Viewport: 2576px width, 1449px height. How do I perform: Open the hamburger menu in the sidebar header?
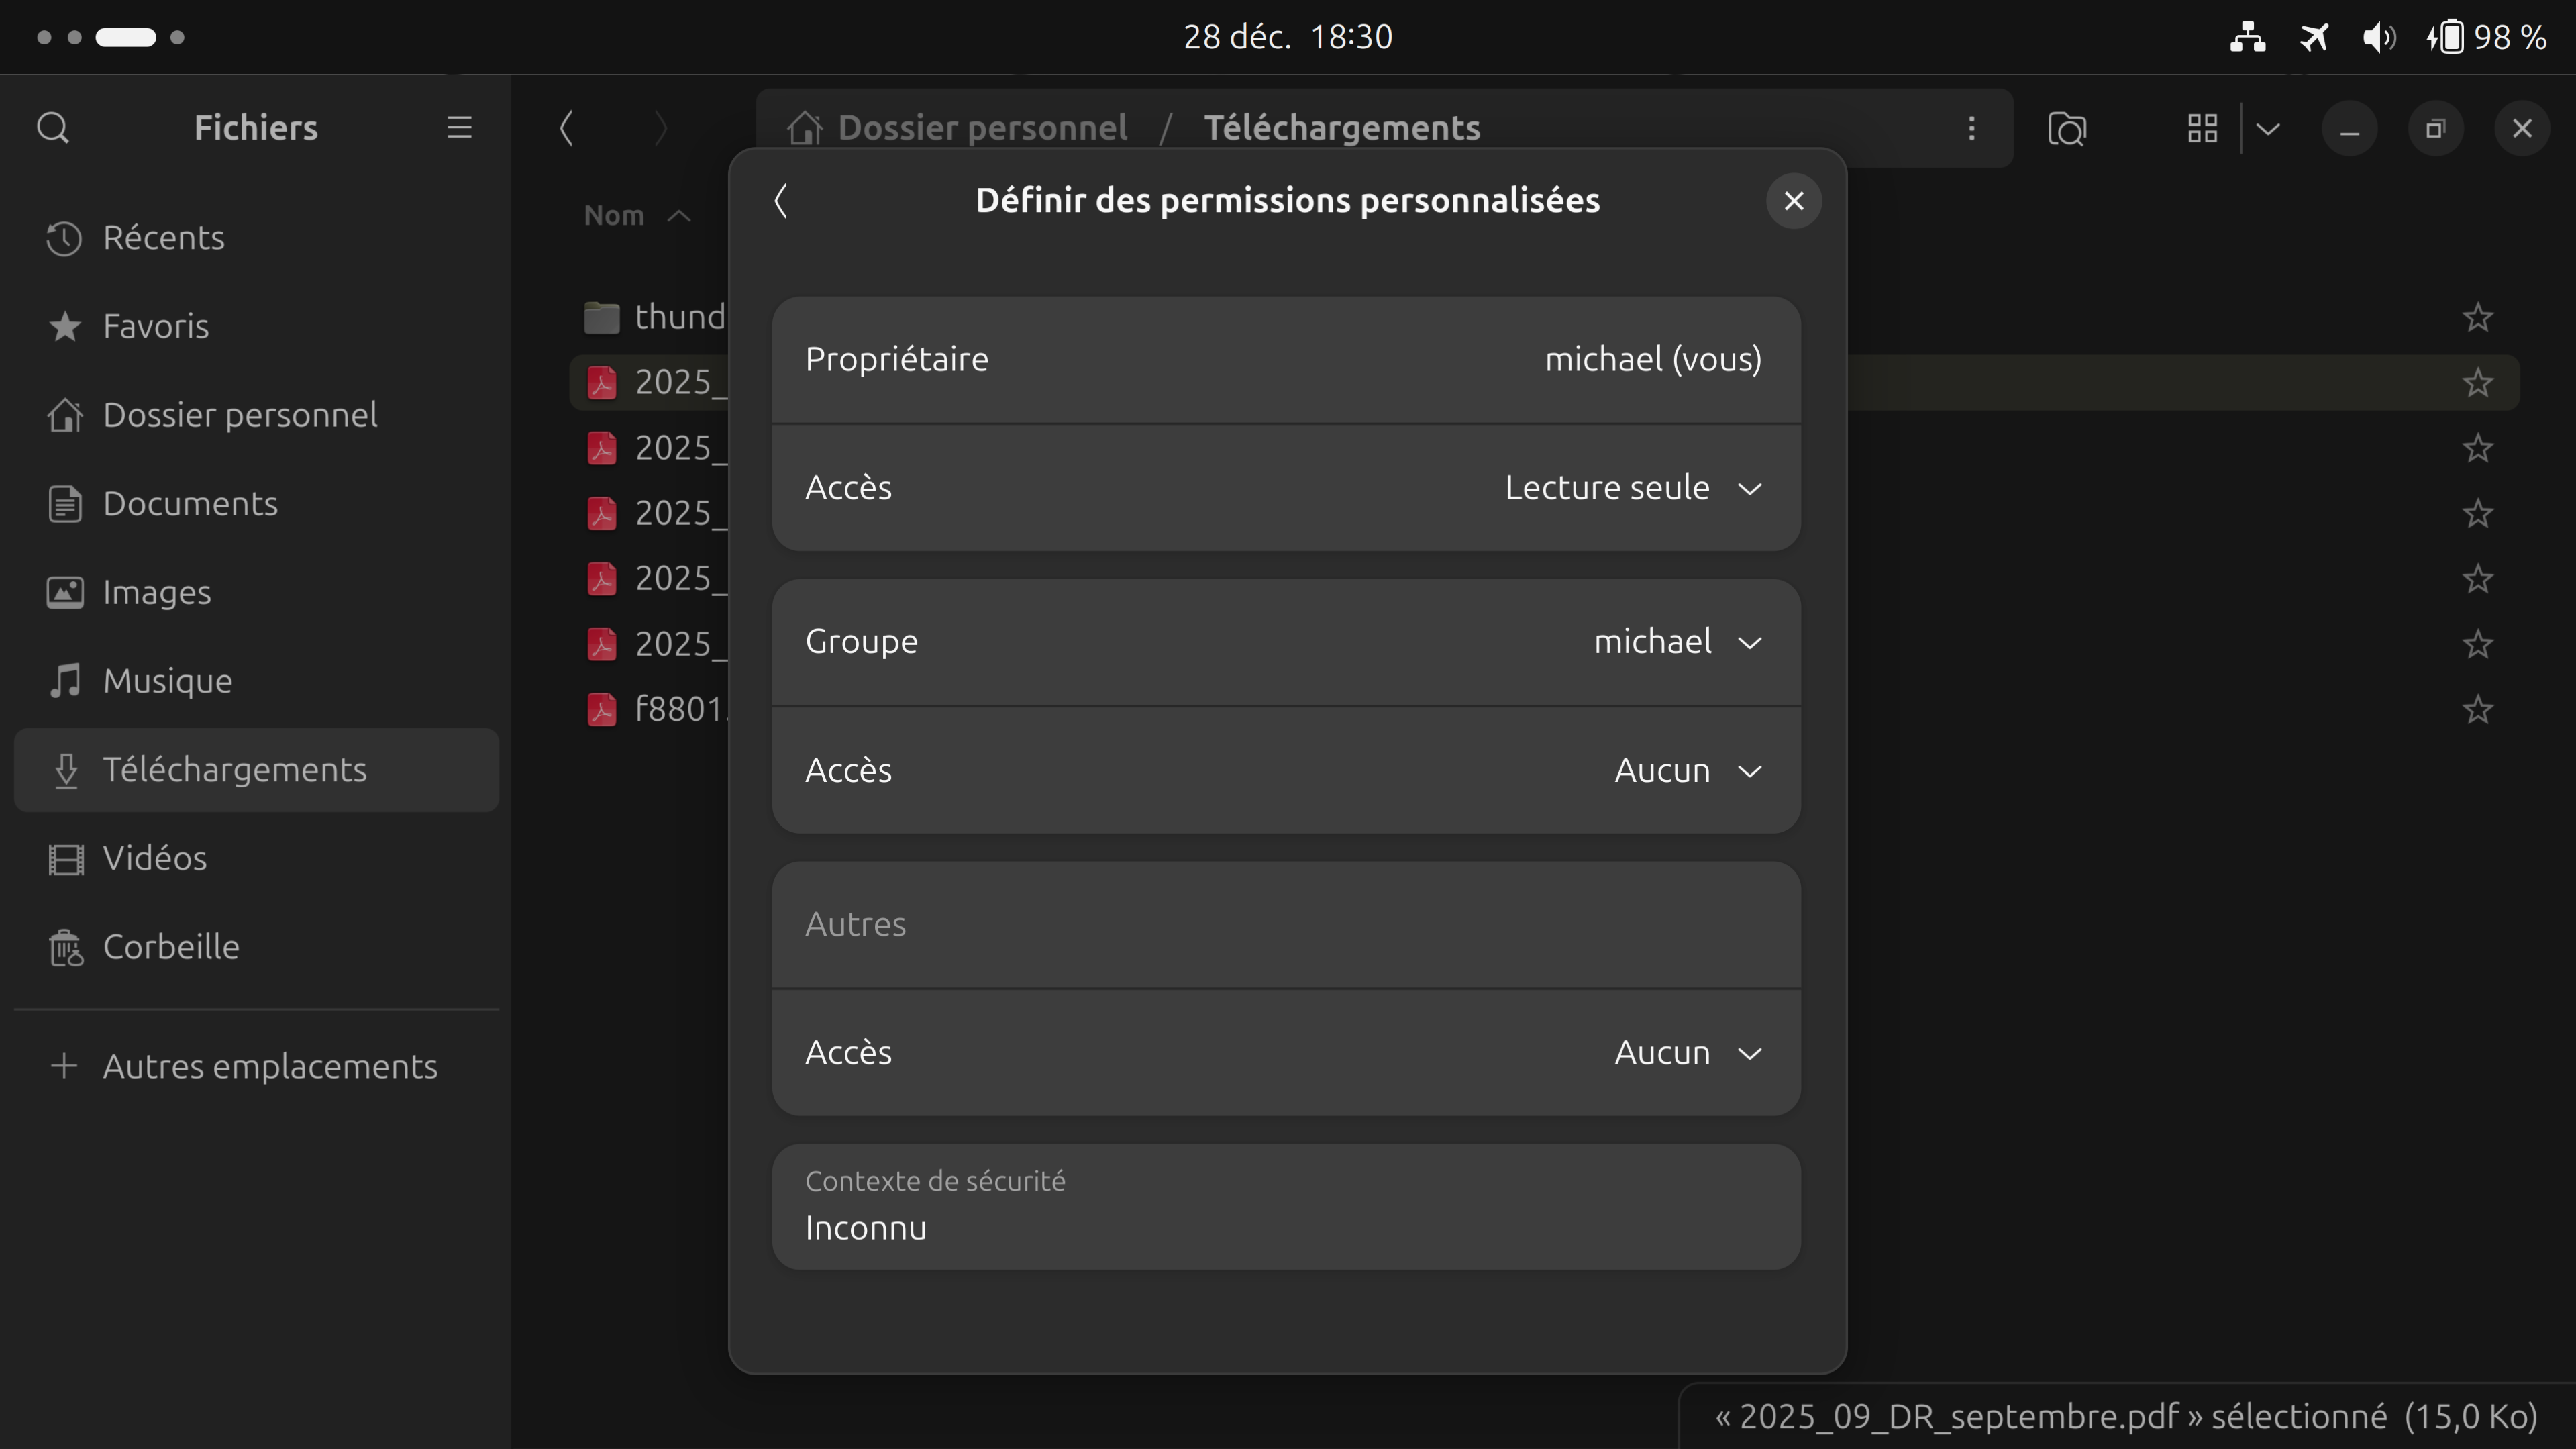[x=459, y=128]
